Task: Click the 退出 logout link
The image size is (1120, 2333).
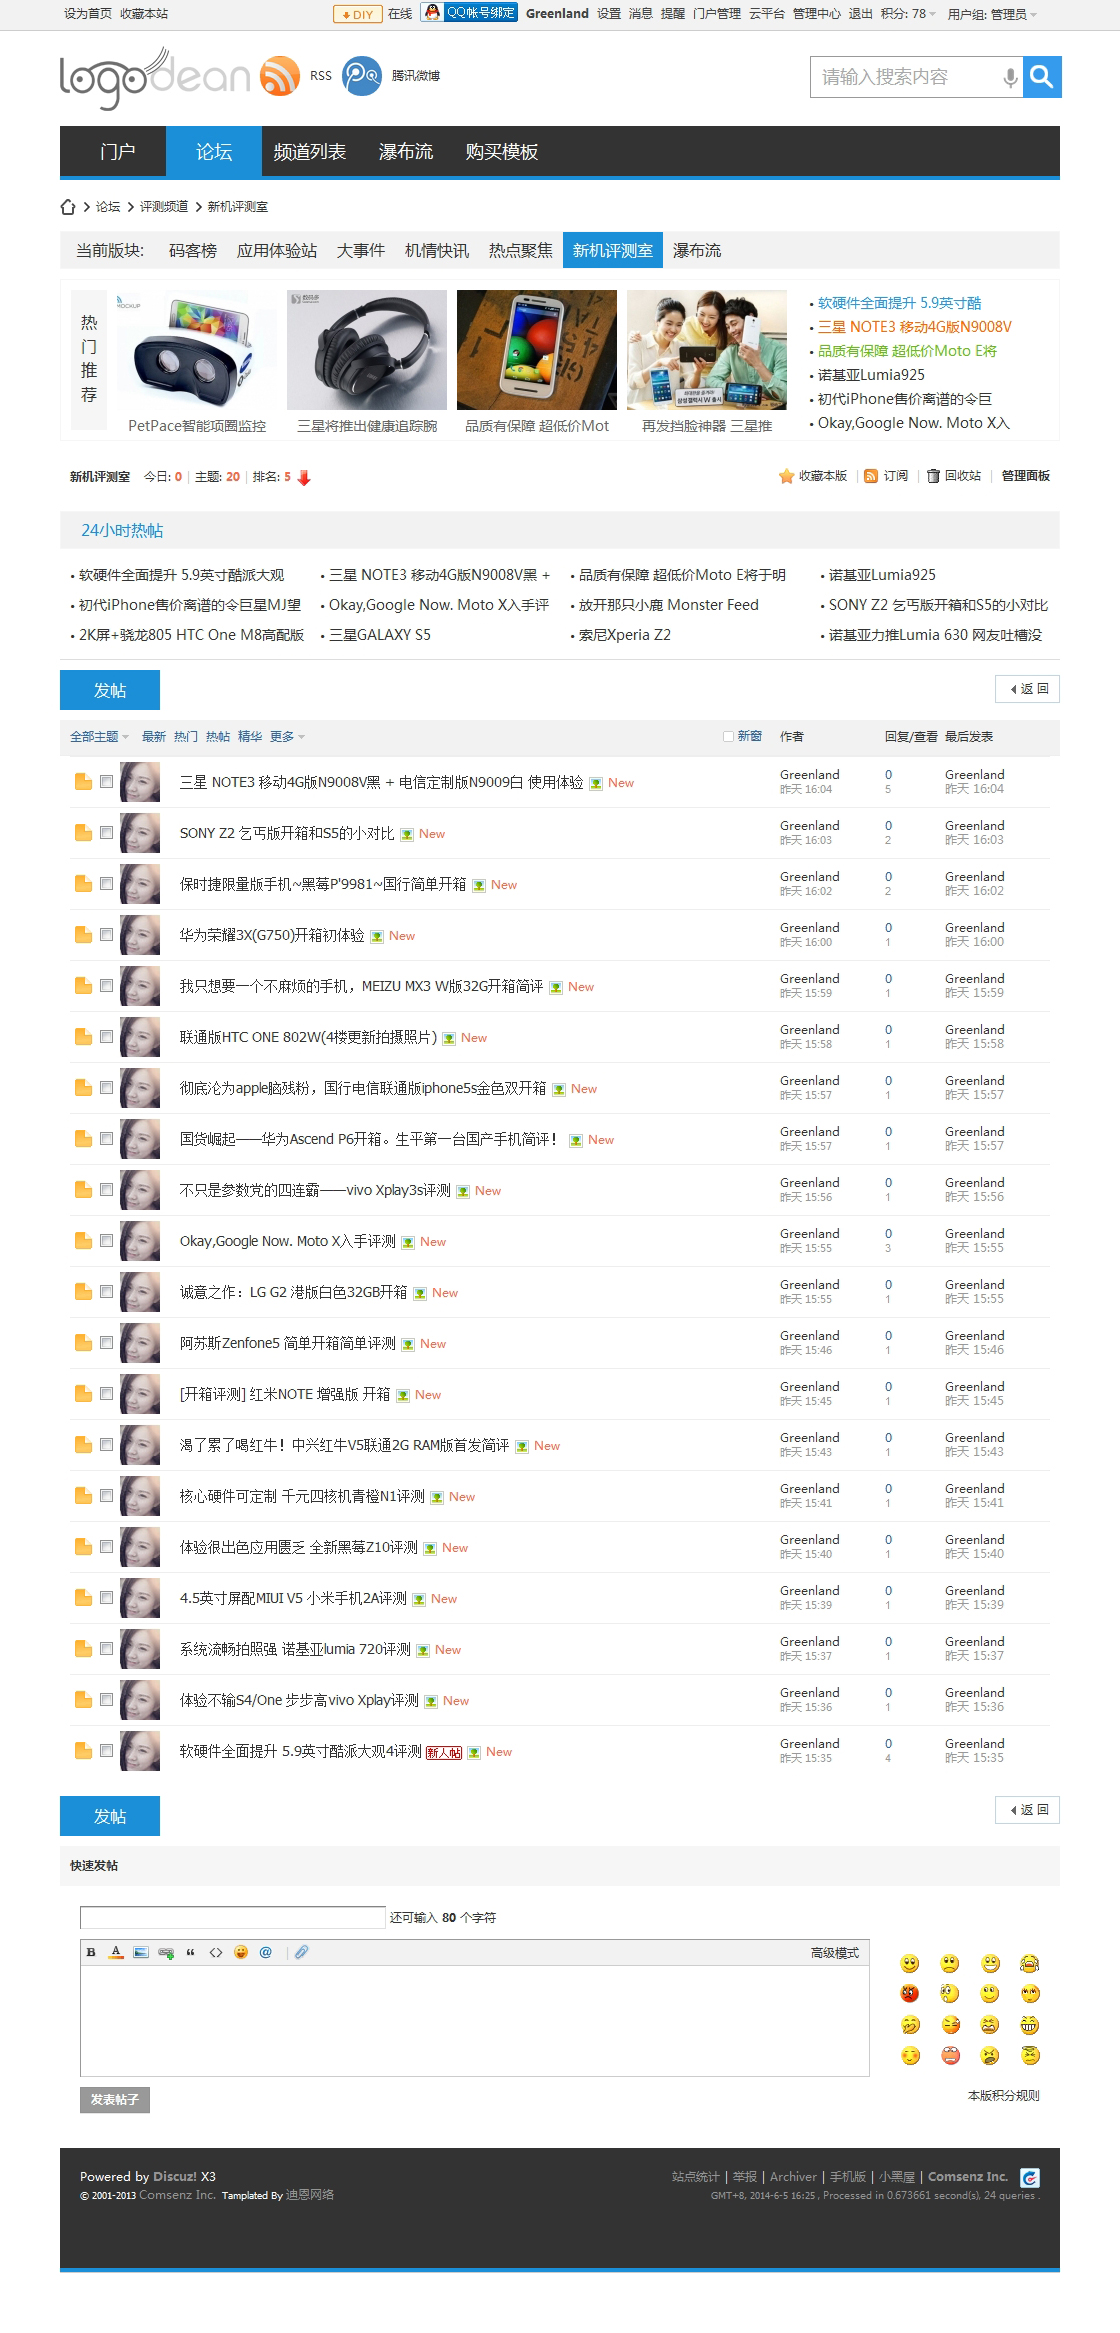Action: click(860, 14)
